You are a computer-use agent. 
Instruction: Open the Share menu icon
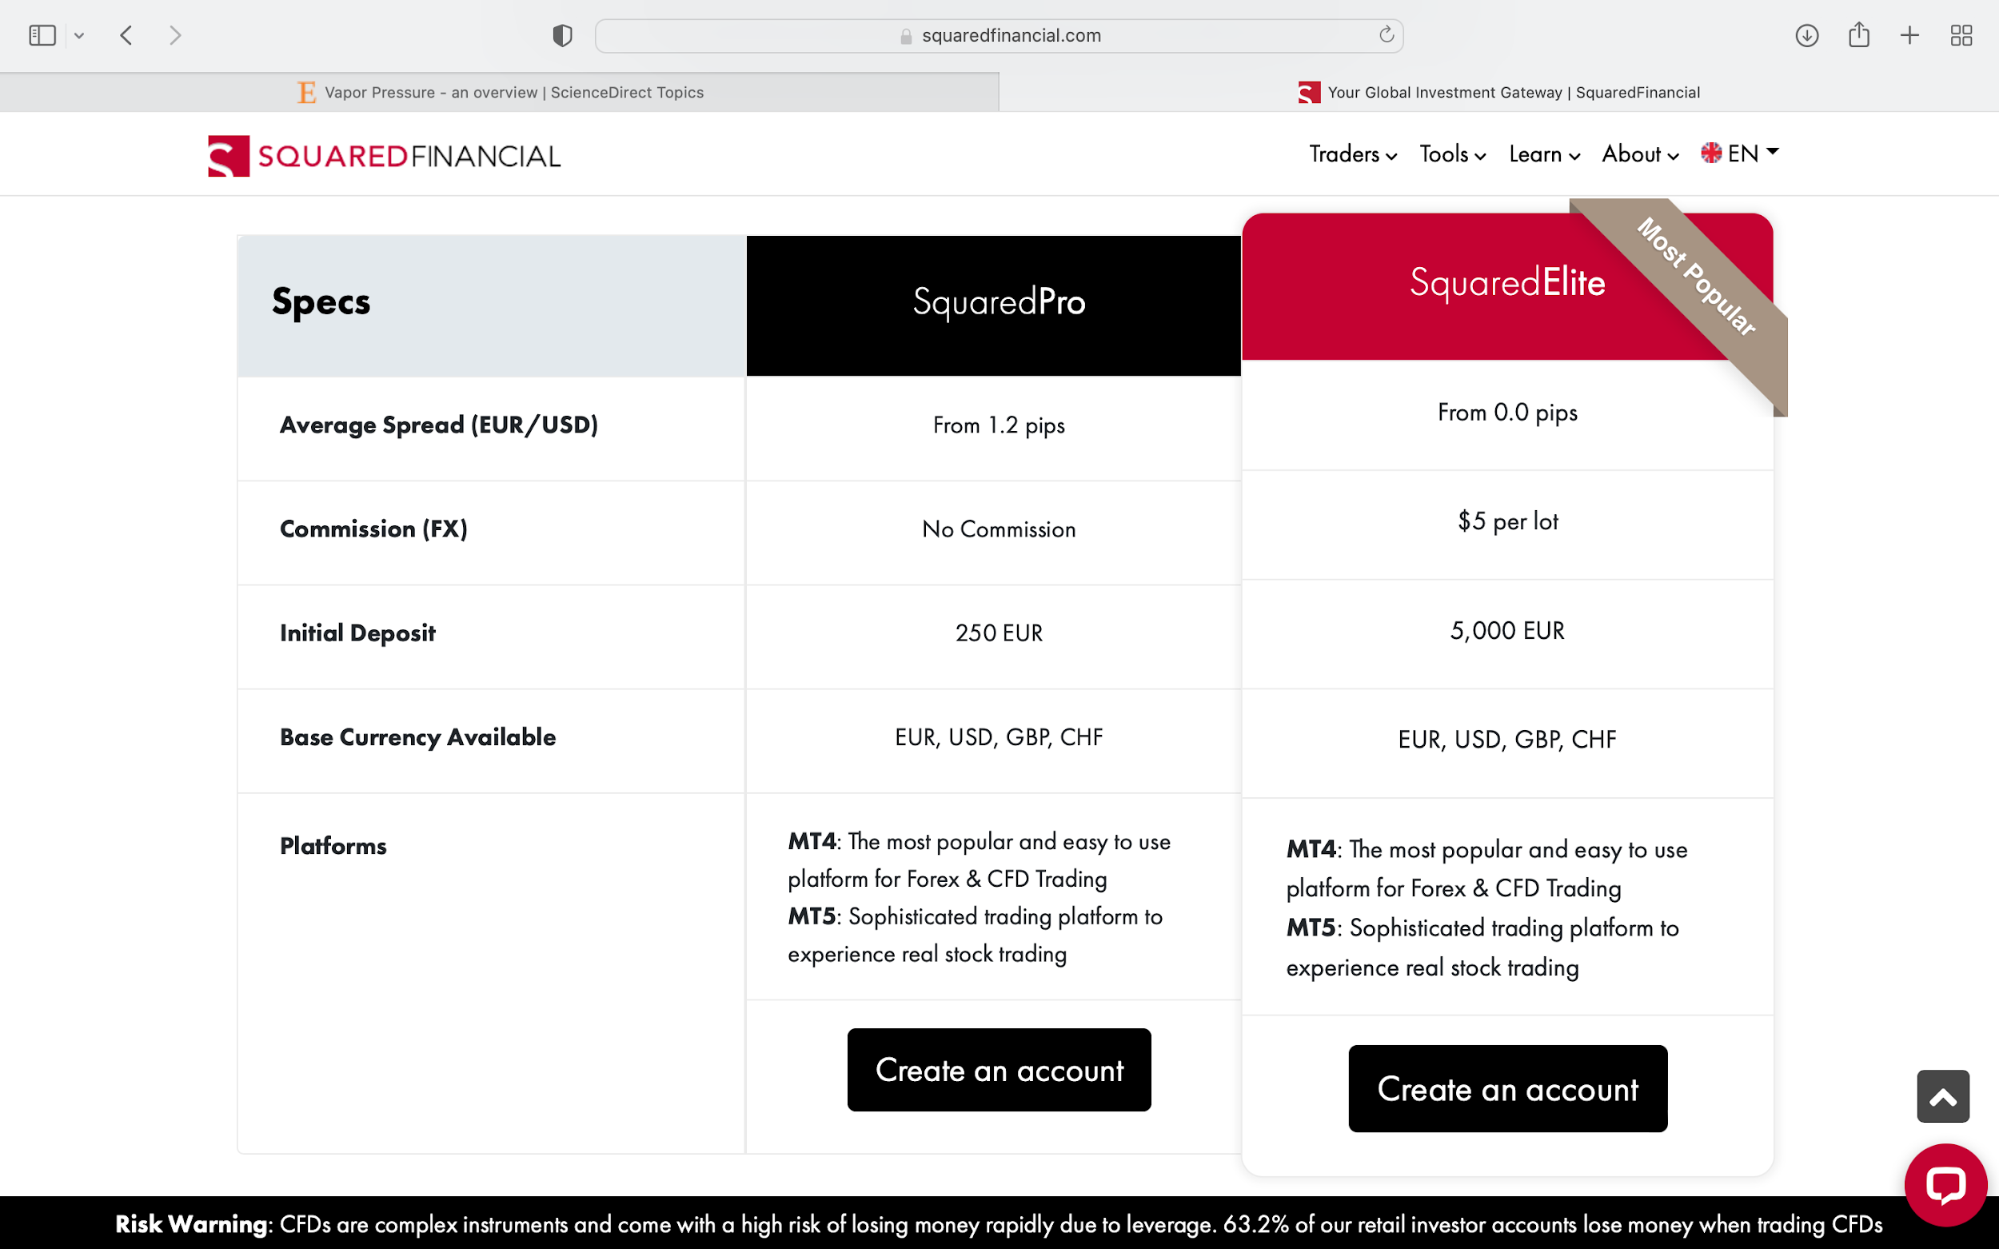click(x=1859, y=35)
